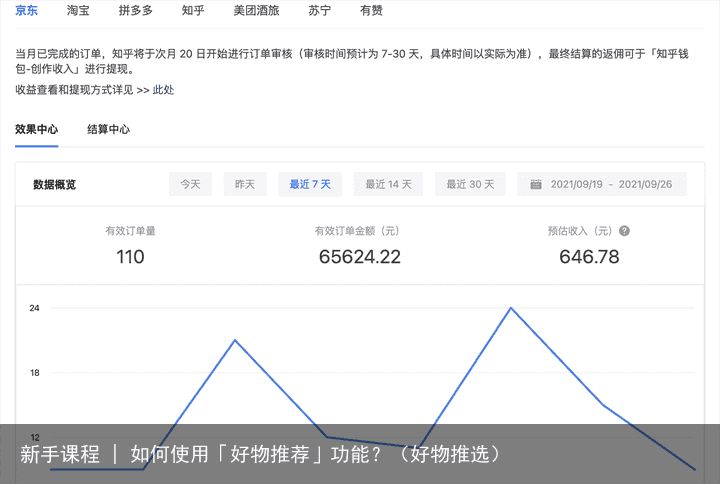Select the 最近 14 天 range

click(388, 184)
